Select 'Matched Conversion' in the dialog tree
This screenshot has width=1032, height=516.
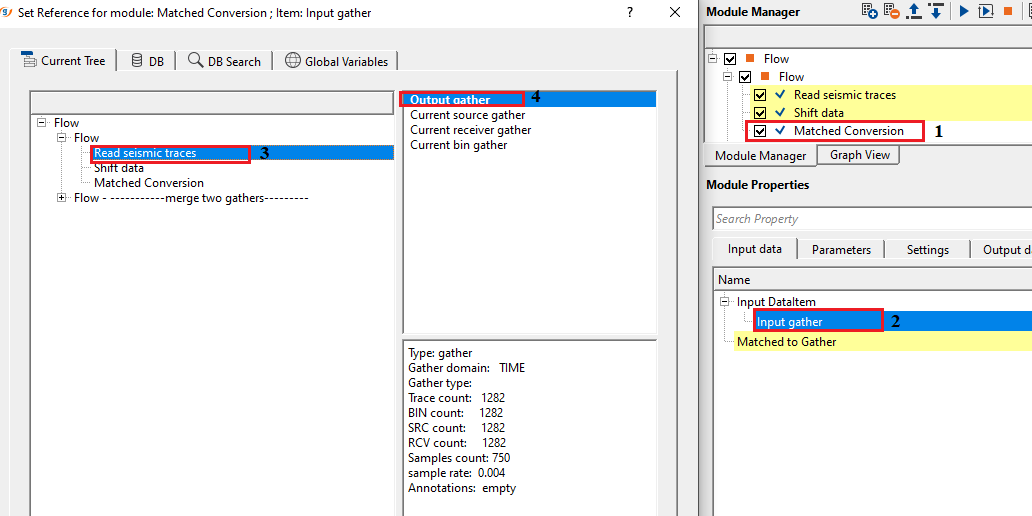[149, 183]
